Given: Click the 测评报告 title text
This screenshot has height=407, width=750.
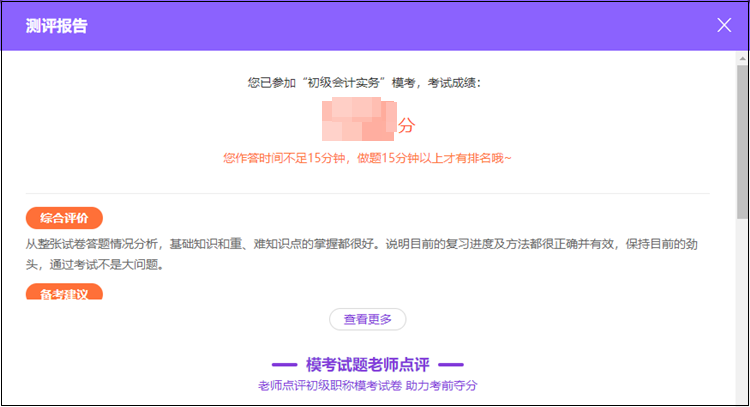Looking at the screenshot, I should (56, 26).
